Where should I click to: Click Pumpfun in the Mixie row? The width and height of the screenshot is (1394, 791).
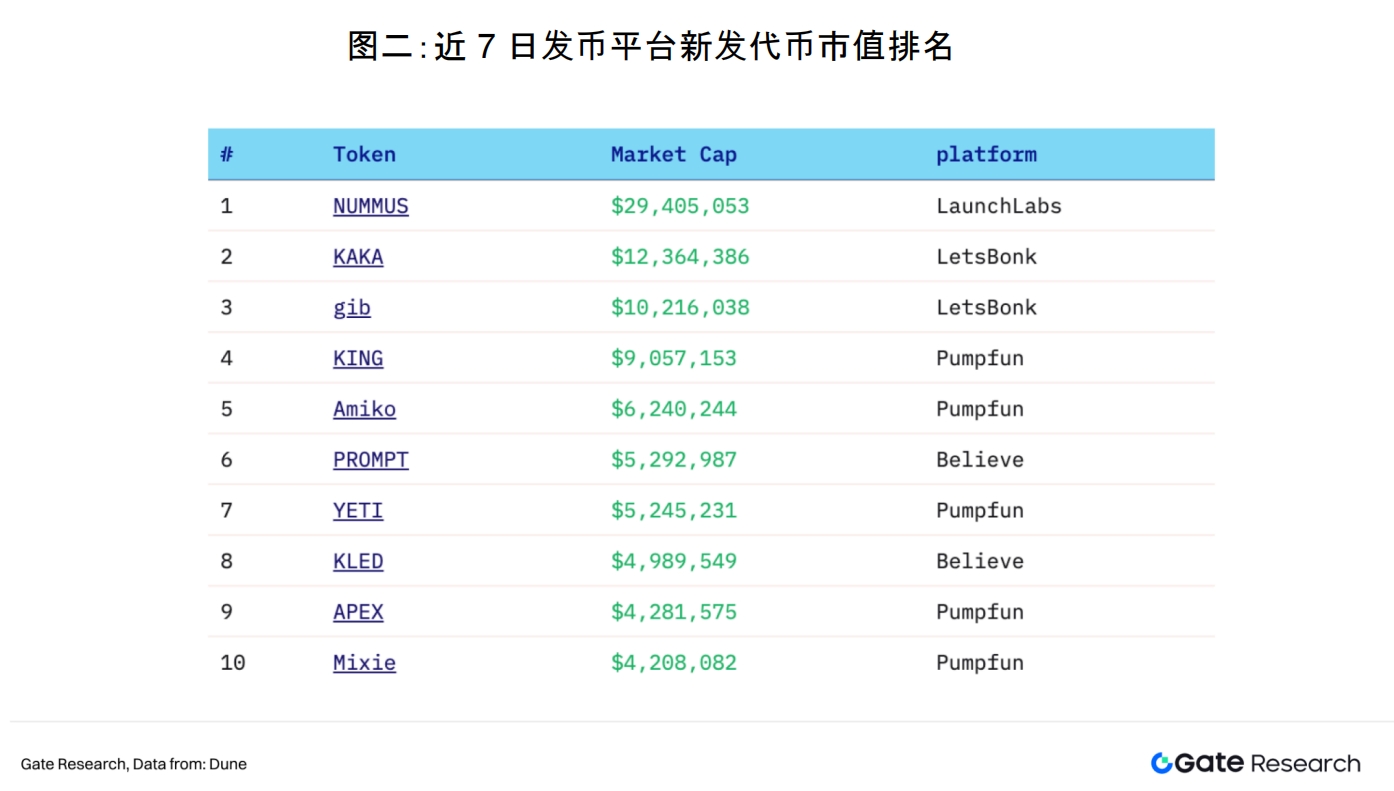[x=980, y=663]
